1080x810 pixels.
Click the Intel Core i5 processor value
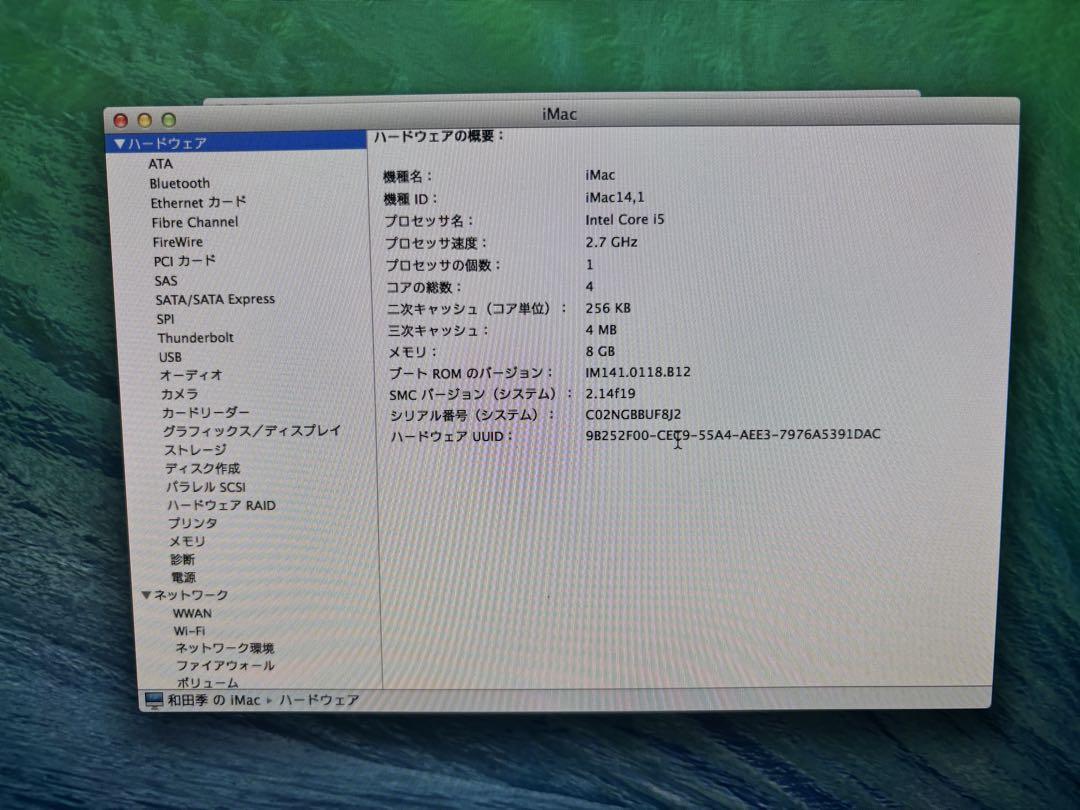click(x=625, y=220)
